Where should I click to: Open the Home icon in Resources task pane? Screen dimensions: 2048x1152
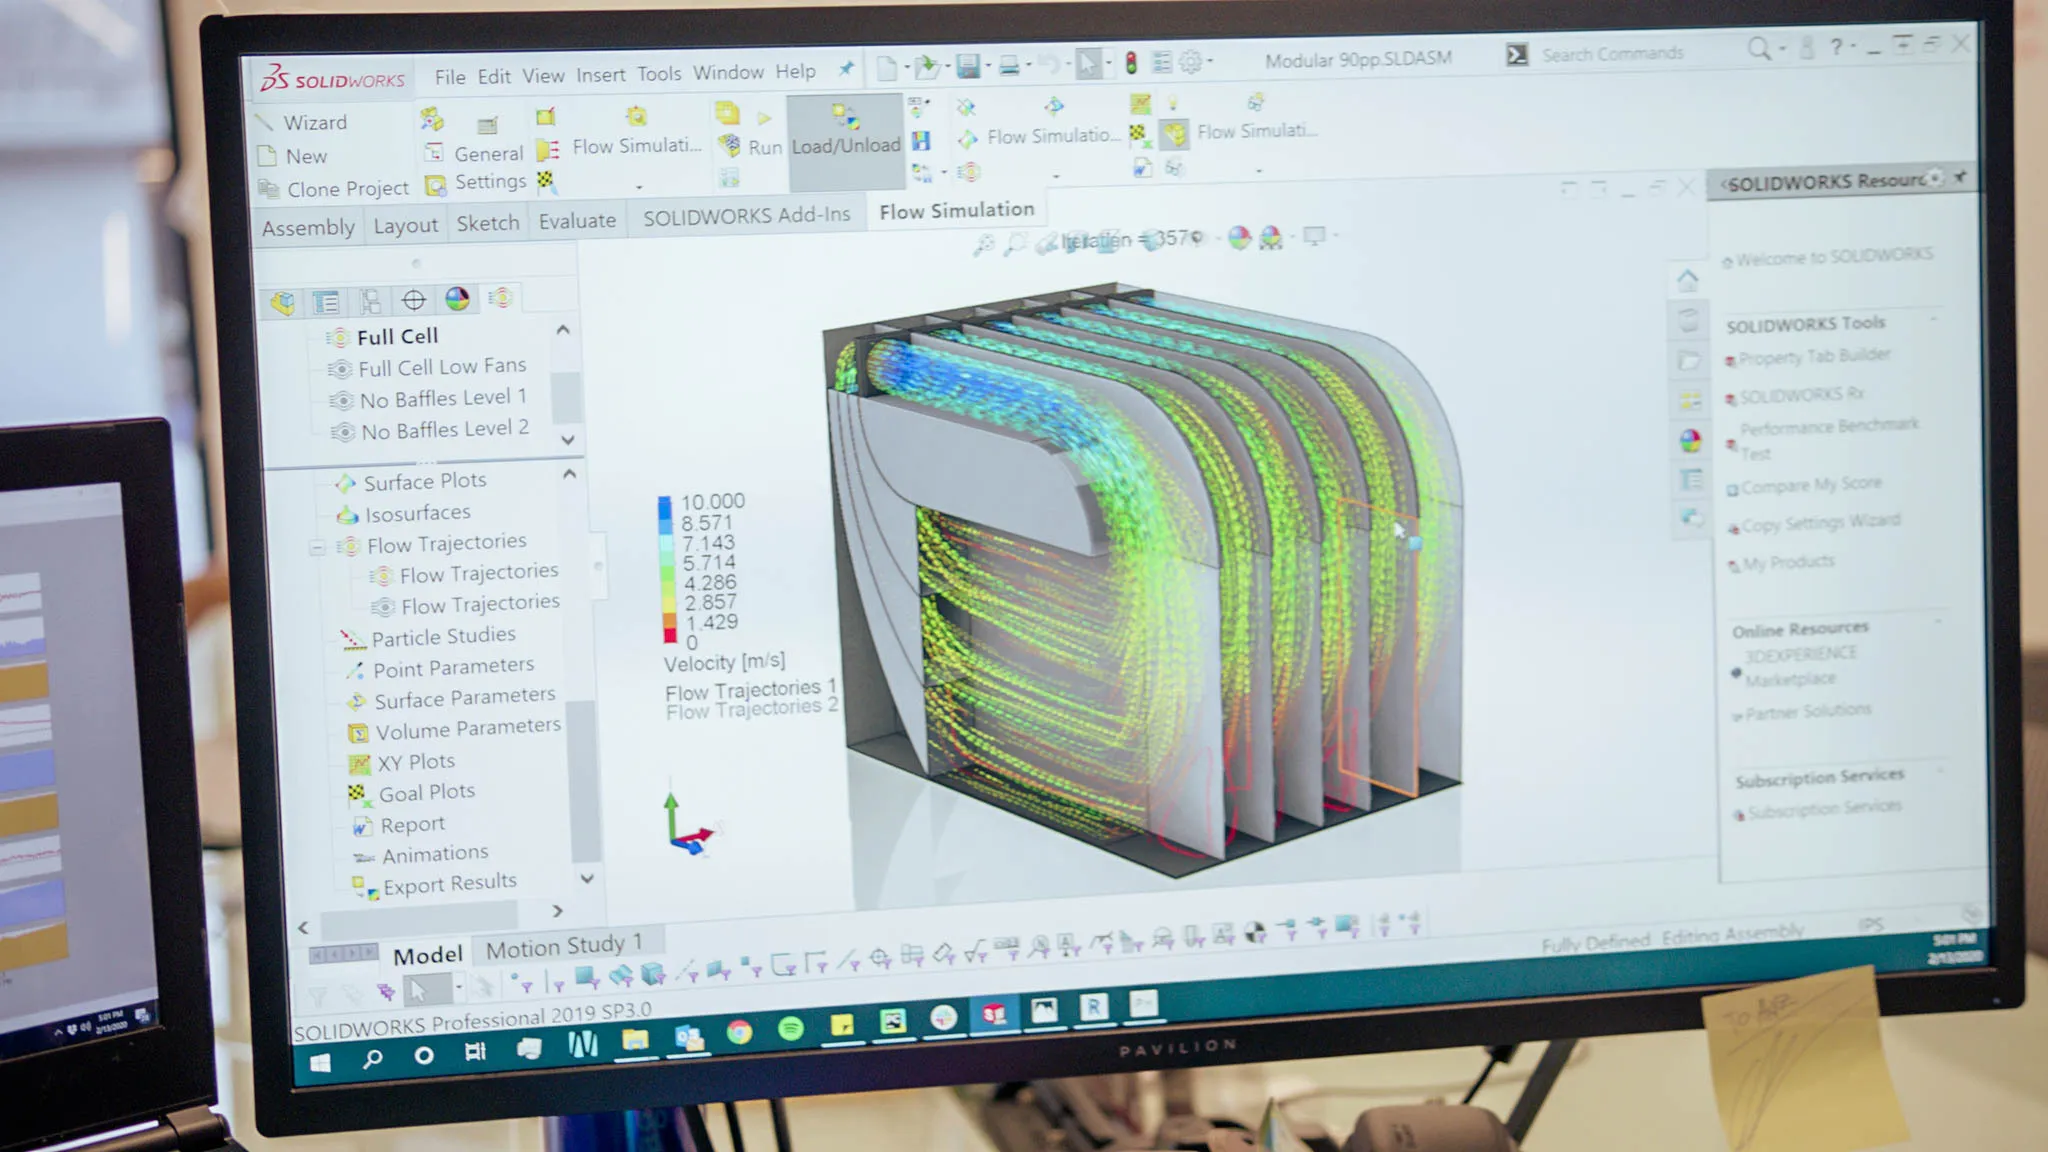(x=1688, y=280)
